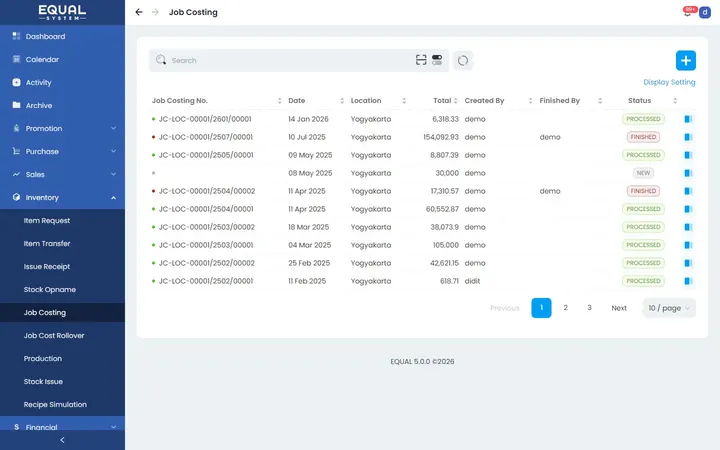Open Recipe Simulation submenu
The width and height of the screenshot is (720, 450).
[55, 404]
